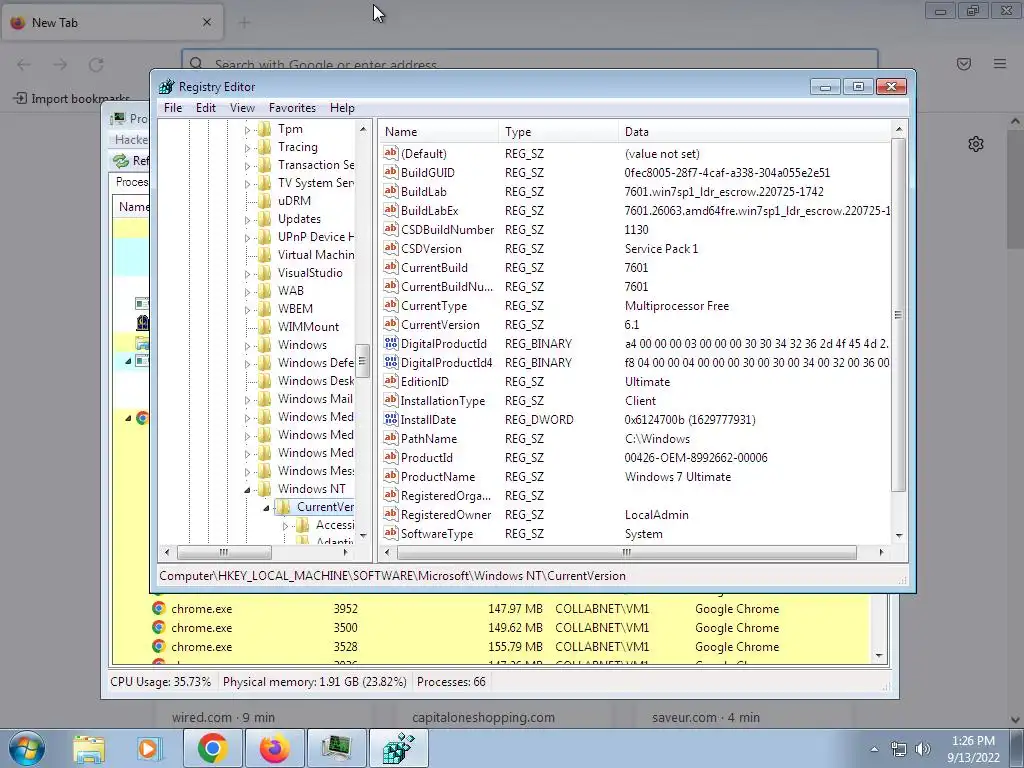
Task: Collapse the CurrentVersion registry key
Action: click(266, 507)
